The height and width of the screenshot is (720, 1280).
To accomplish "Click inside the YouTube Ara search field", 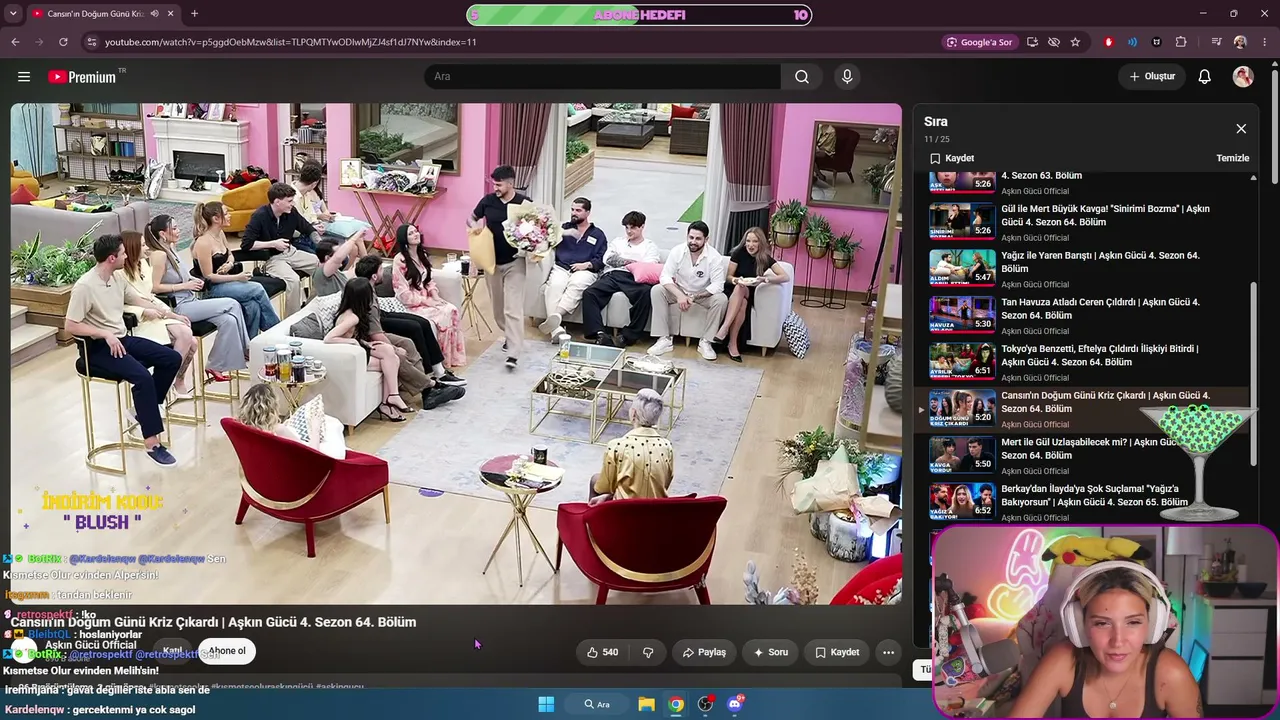I will click(x=603, y=77).
